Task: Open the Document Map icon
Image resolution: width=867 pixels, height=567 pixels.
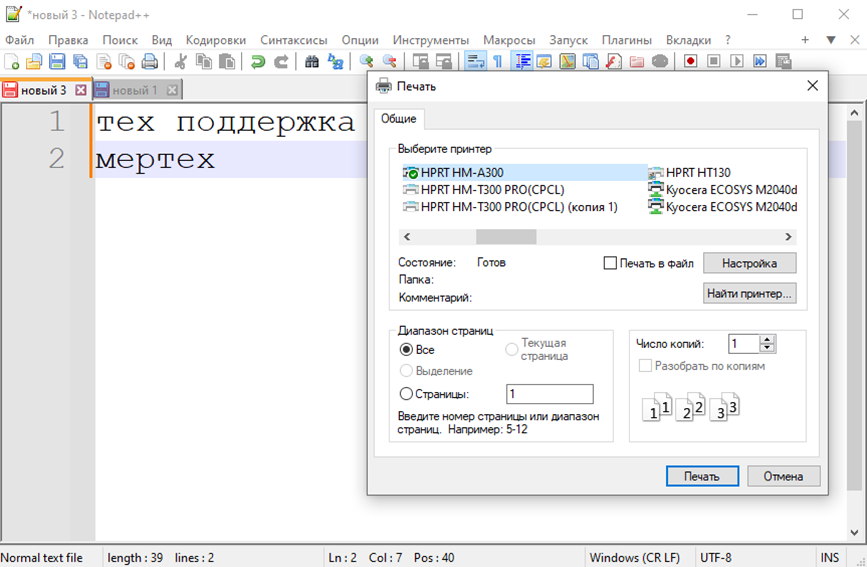Action: (x=567, y=61)
